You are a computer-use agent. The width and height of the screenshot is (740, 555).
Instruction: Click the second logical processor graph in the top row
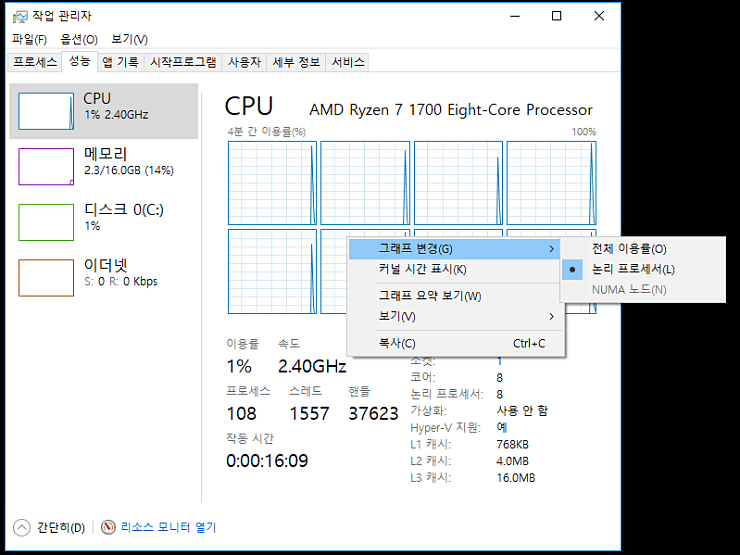(365, 183)
